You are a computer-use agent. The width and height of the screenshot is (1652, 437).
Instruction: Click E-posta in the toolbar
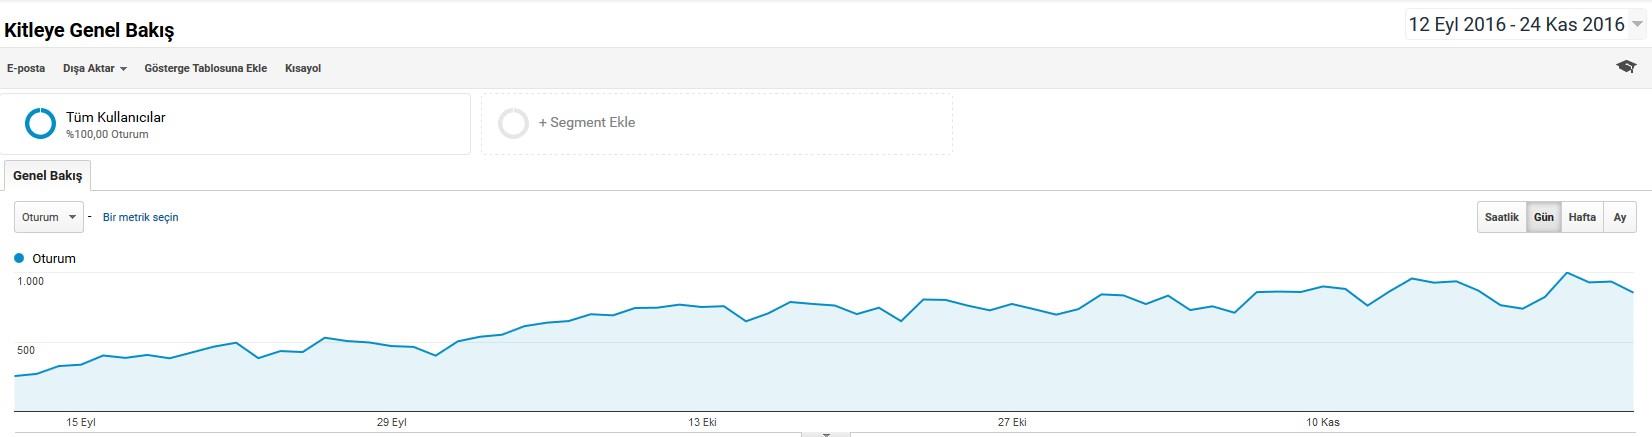26,69
